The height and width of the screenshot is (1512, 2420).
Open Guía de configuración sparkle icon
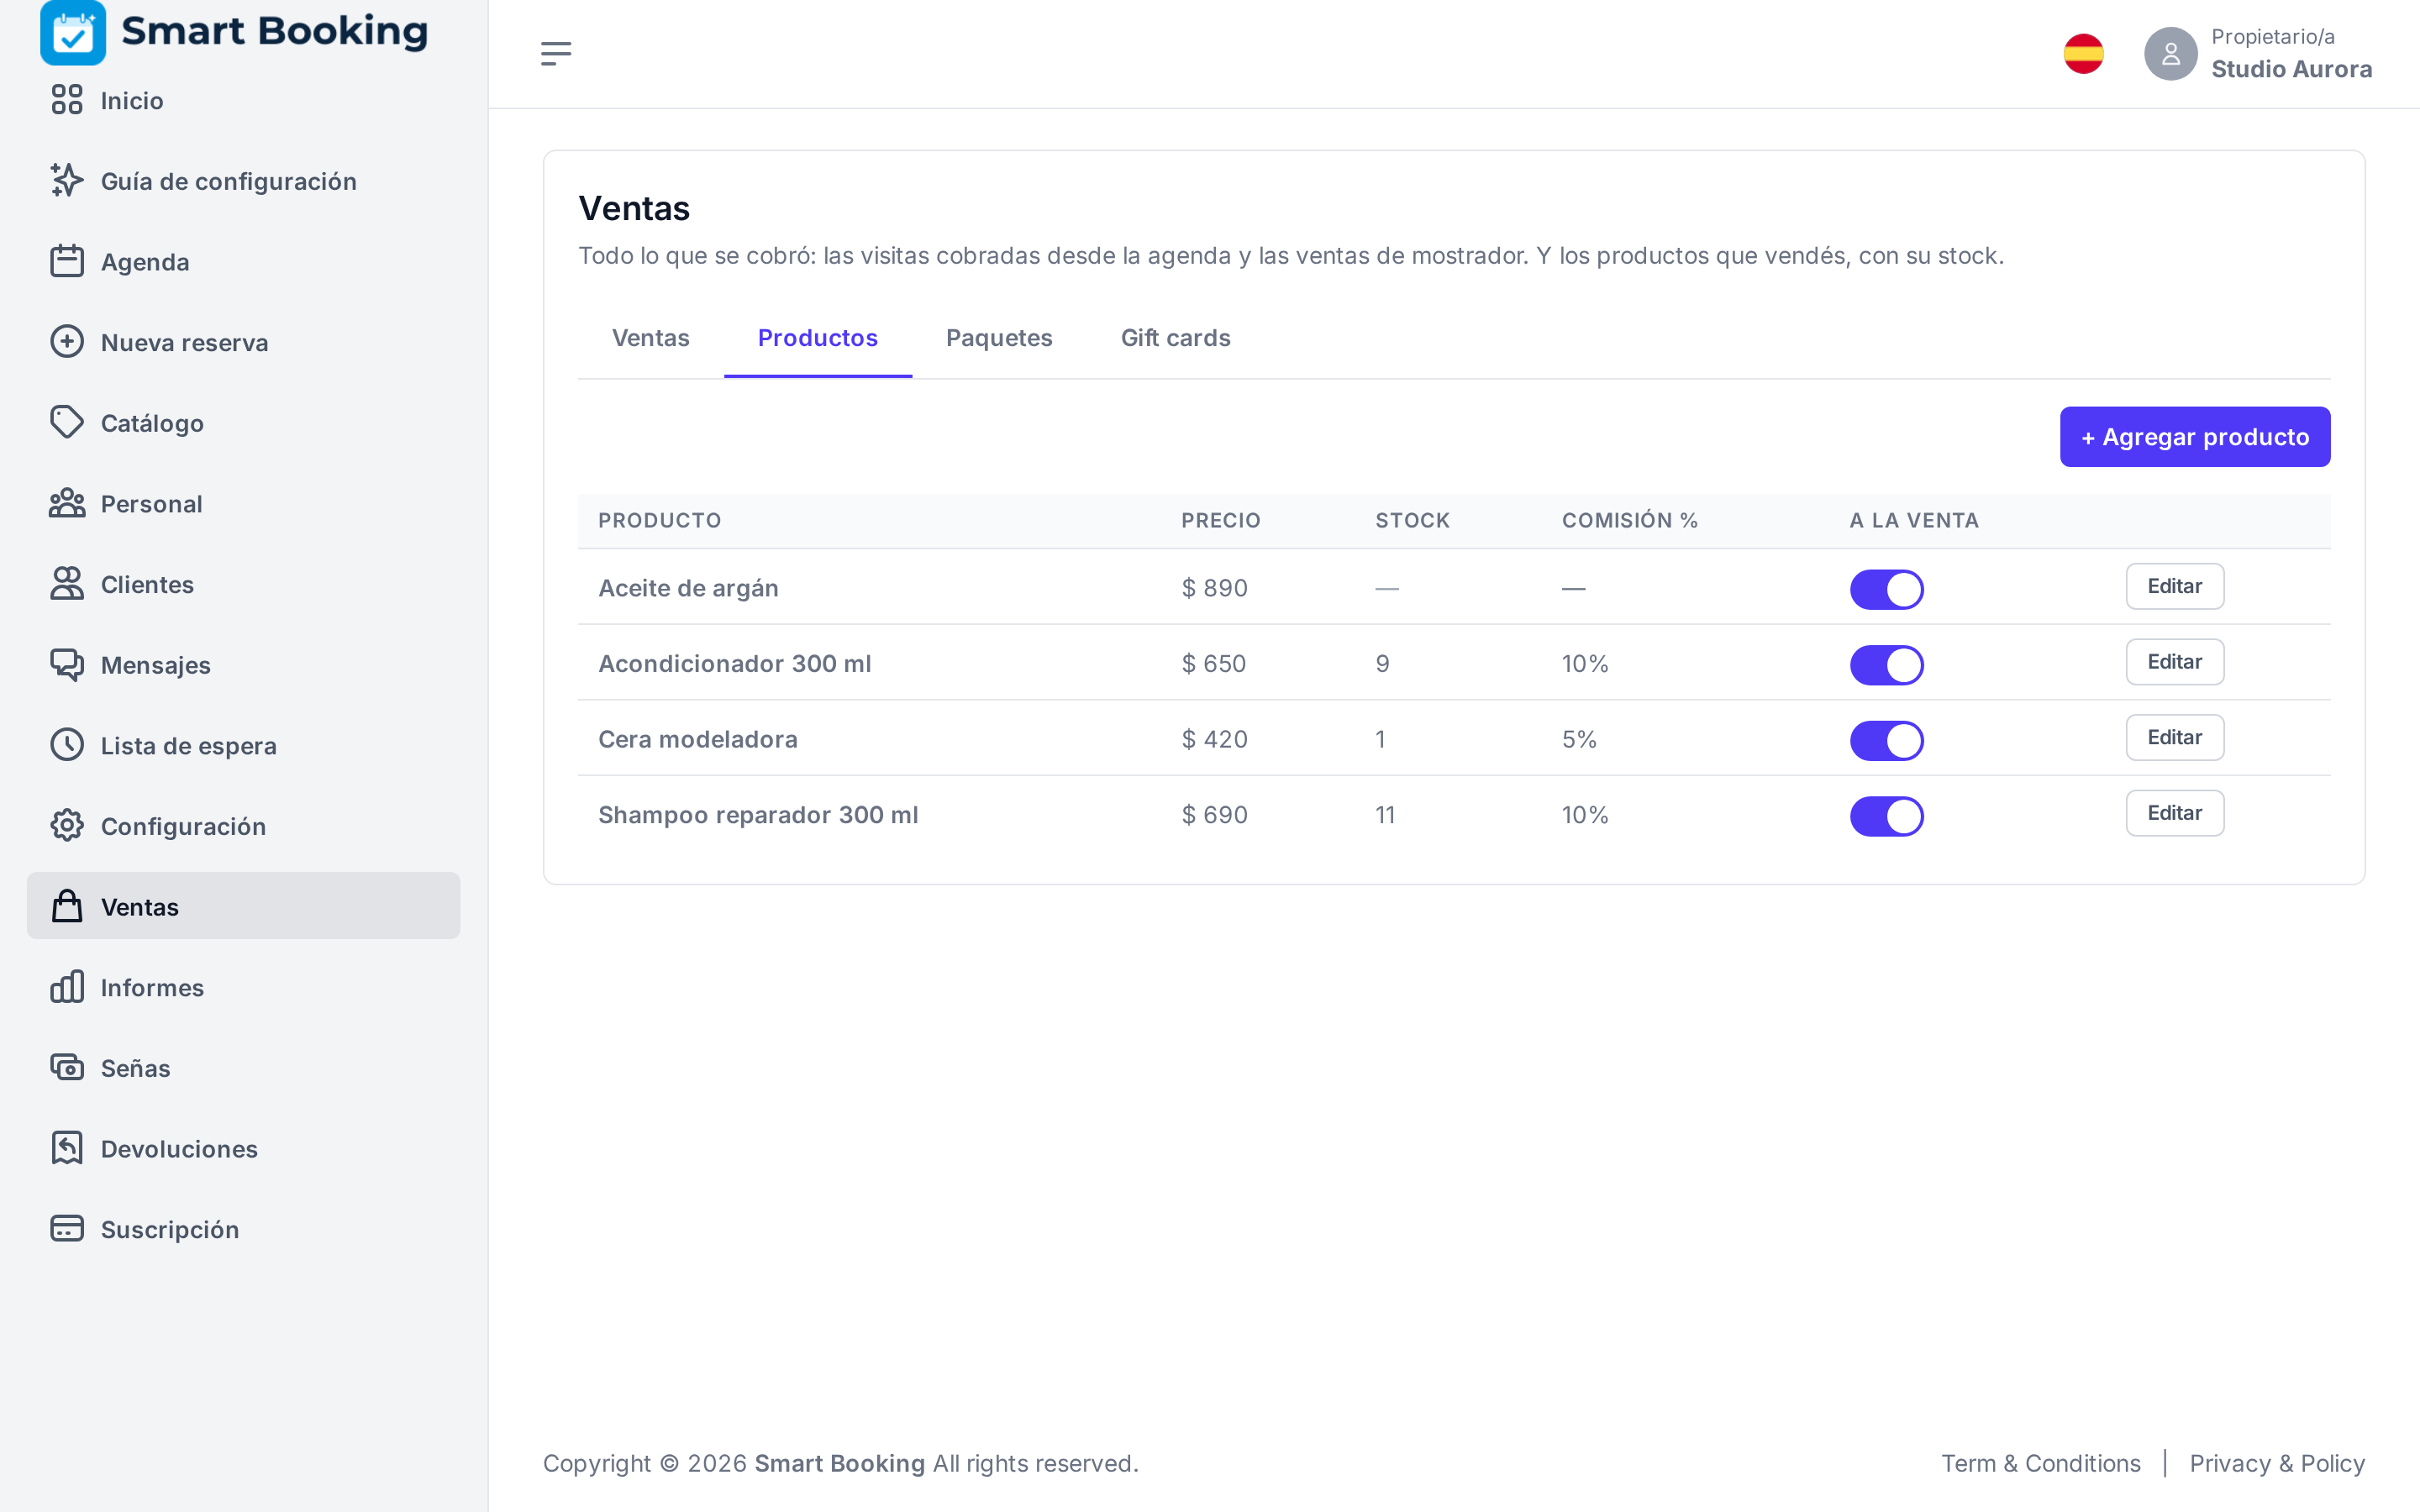click(x=67, y=181)
